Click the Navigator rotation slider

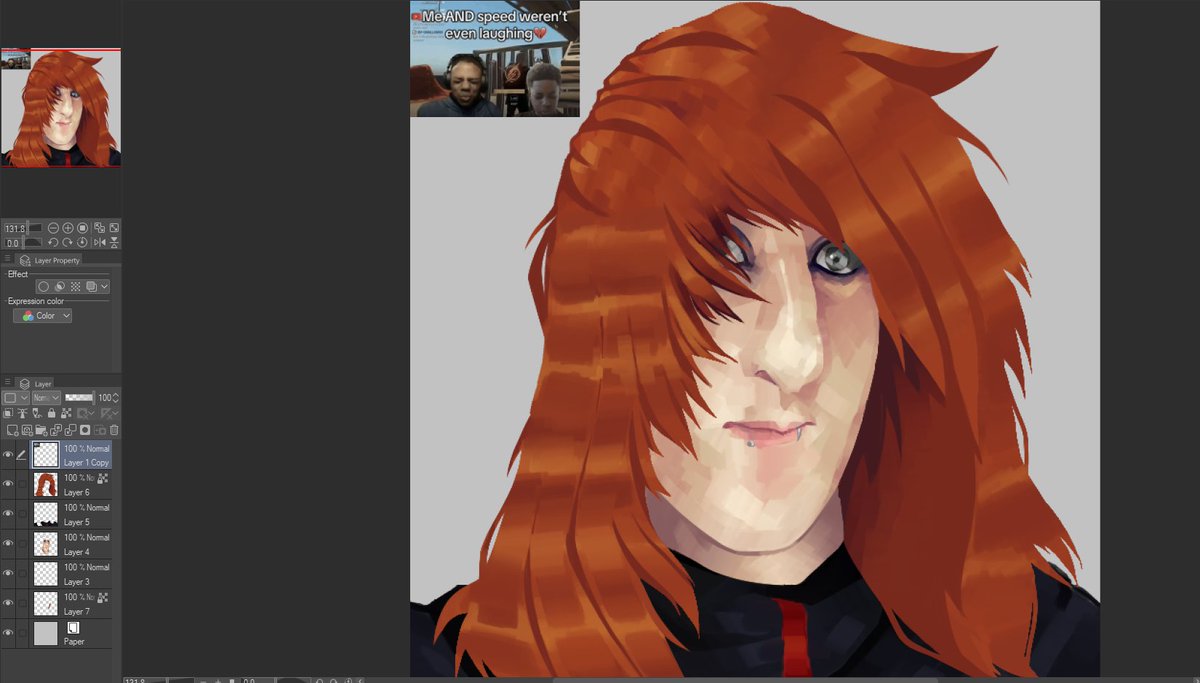(33, 243)
